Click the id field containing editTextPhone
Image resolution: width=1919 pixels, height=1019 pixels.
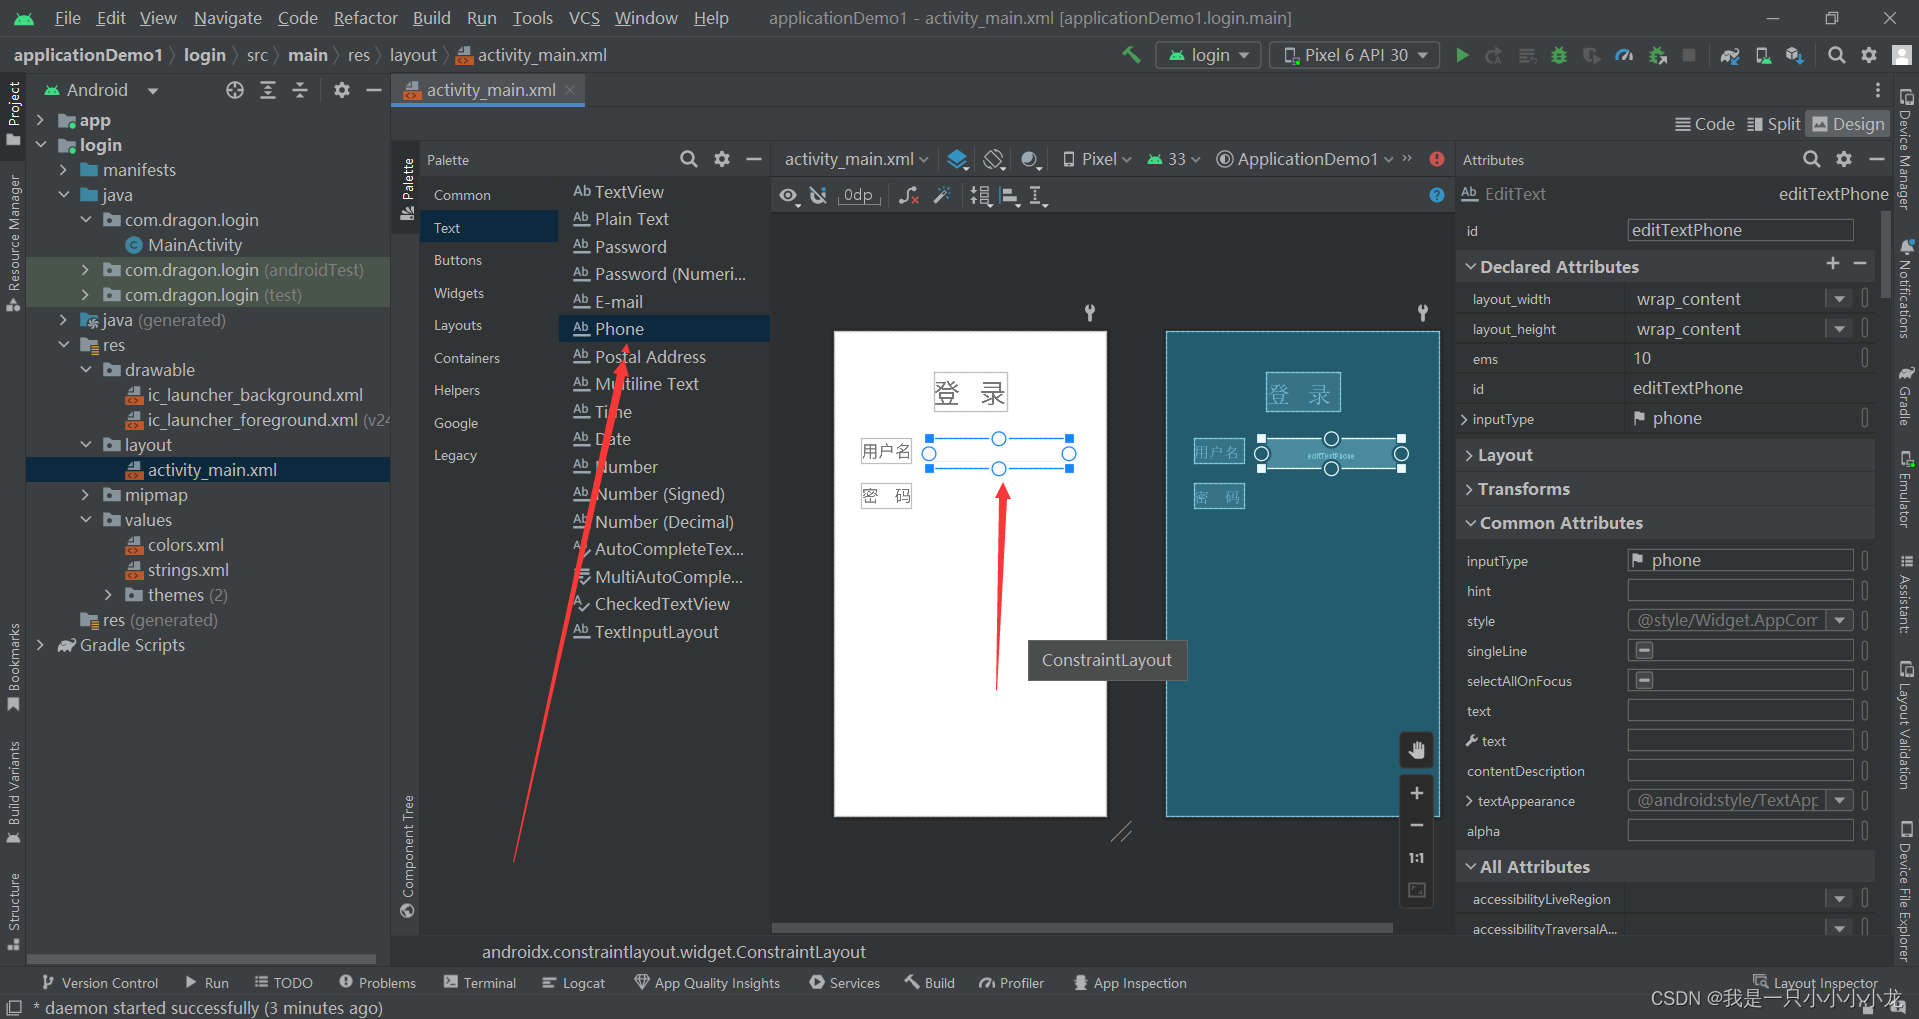click(1740, 230)
